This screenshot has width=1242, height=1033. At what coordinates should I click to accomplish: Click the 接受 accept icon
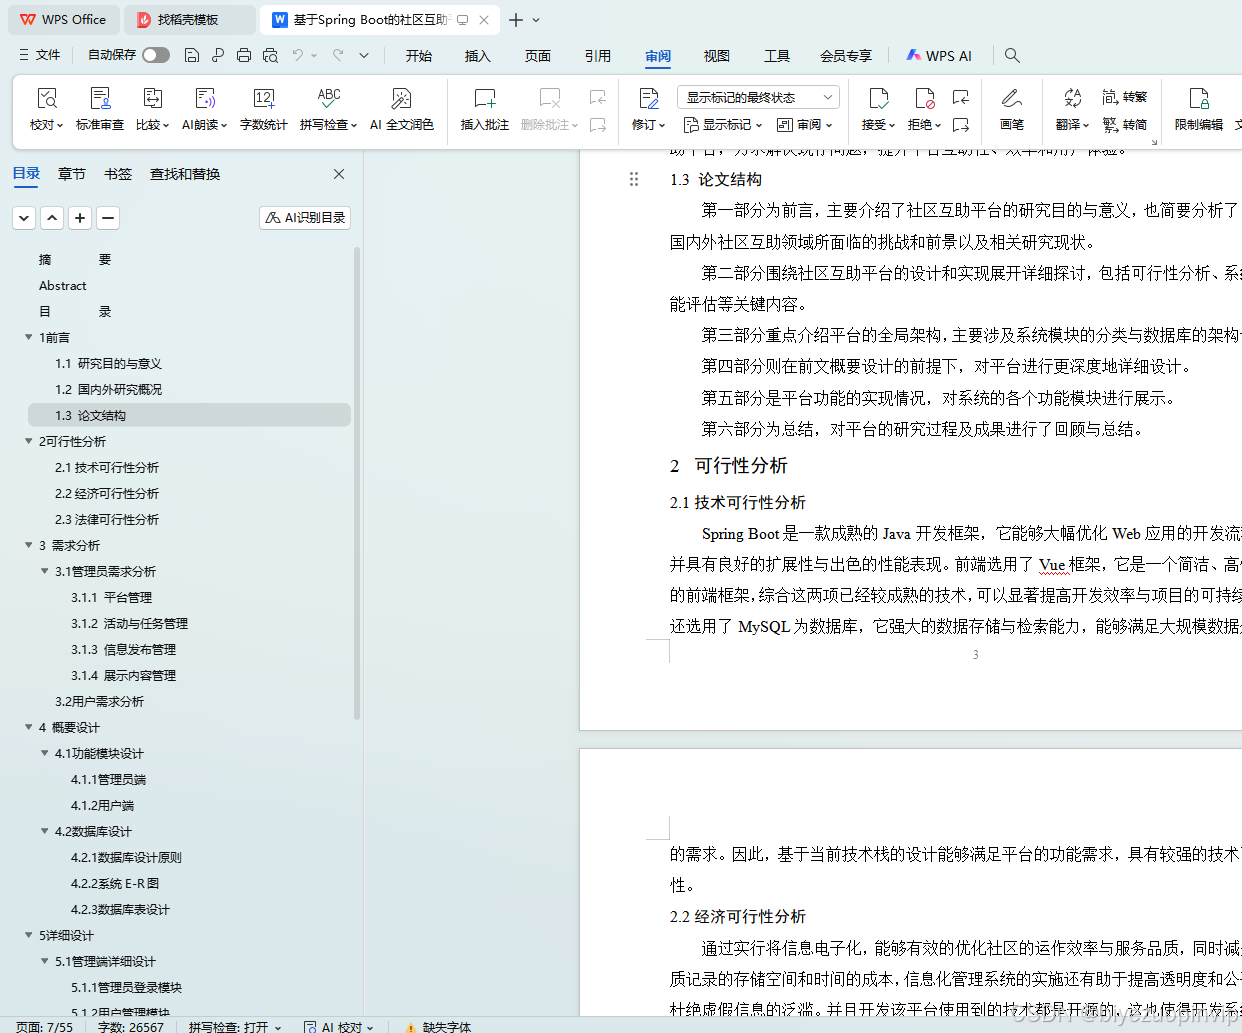click(878, 98)
